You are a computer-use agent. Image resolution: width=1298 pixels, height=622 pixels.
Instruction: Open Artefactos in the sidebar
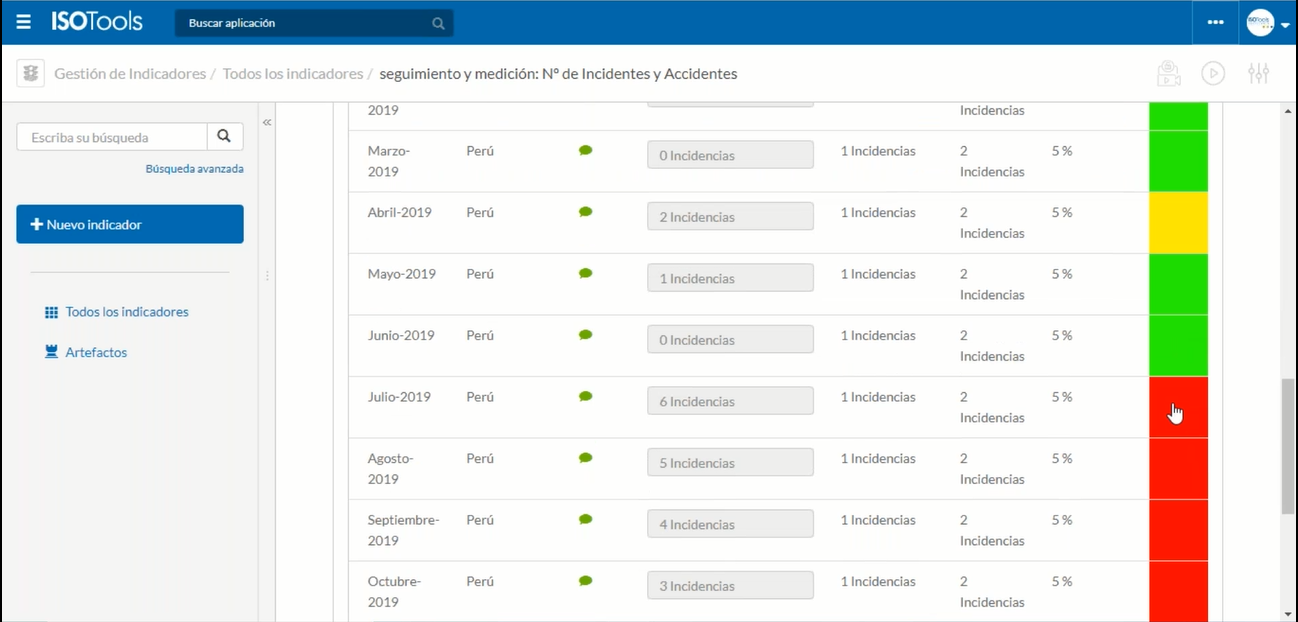96,353
